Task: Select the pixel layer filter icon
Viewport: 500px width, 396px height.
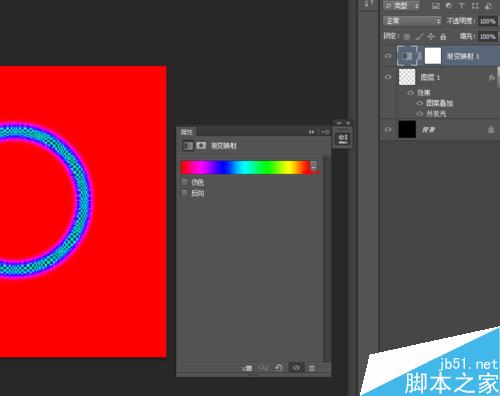Action: (435, 6)
